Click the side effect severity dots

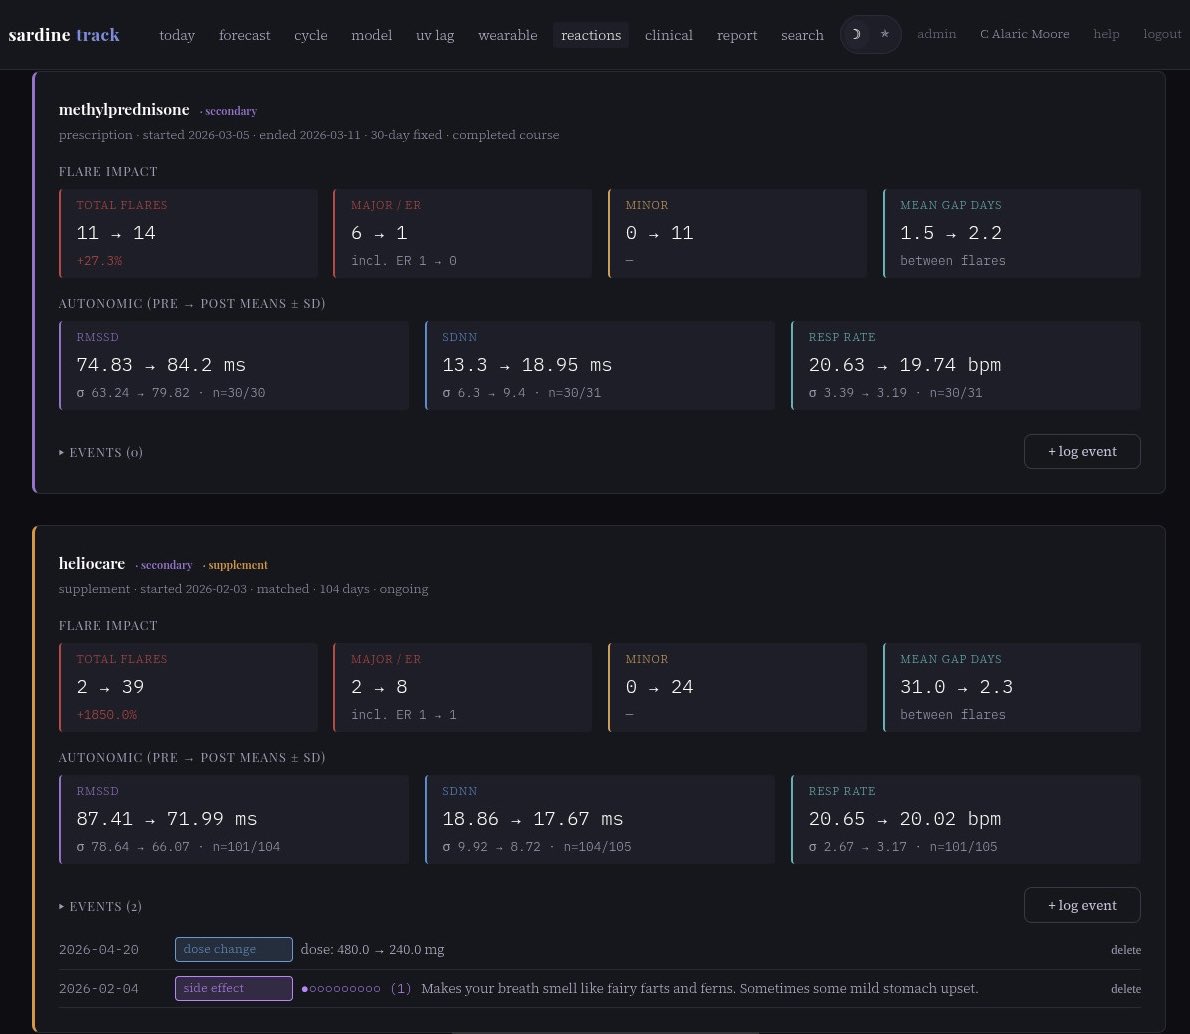[341, 988]
